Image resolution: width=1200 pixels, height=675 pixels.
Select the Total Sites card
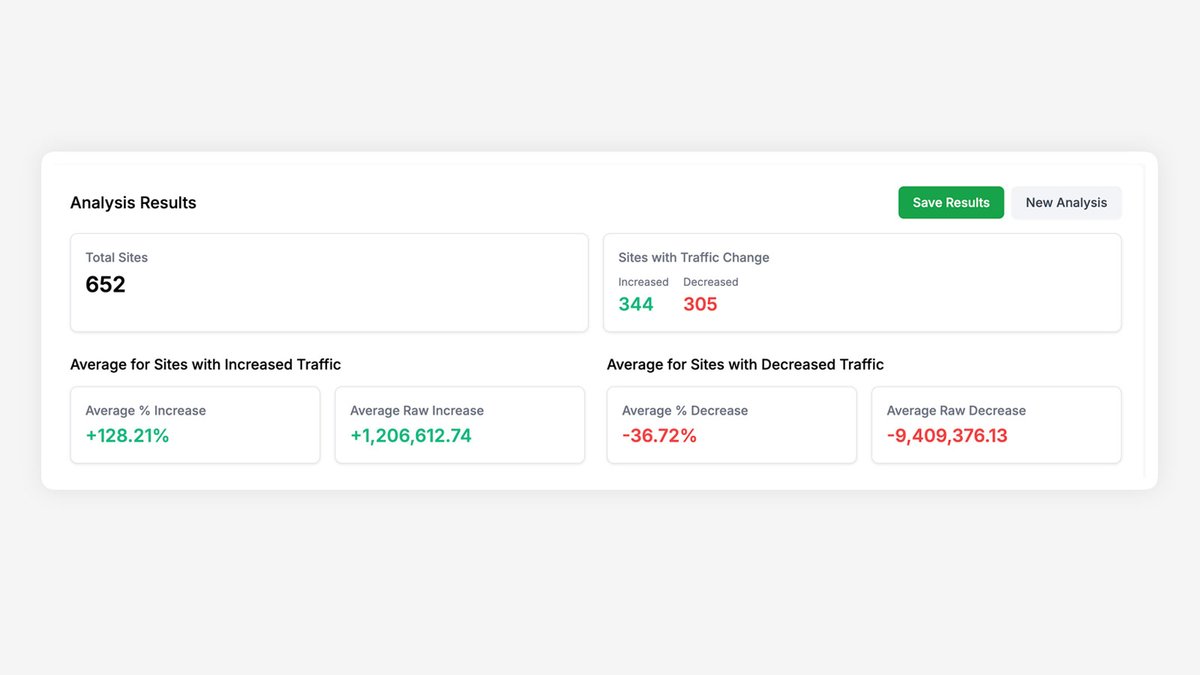(x=329, y=282)
